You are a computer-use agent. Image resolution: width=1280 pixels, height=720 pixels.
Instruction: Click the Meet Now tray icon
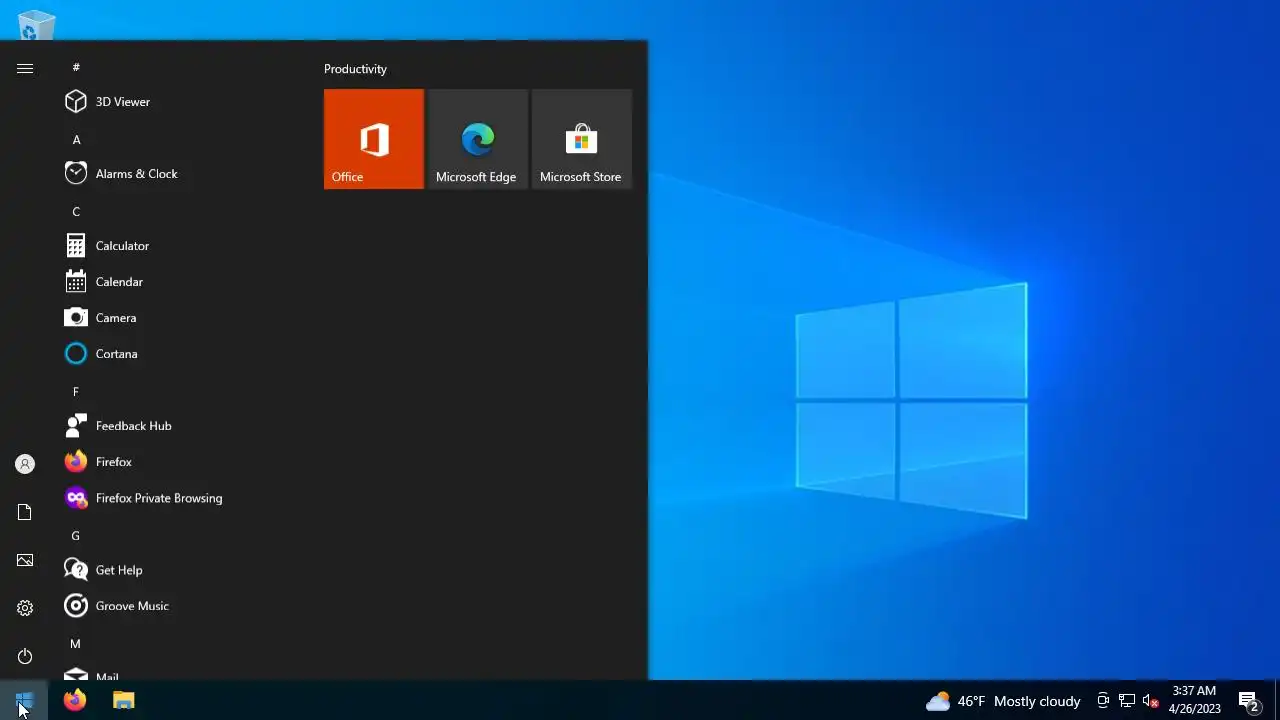[x=1103, y=701]
